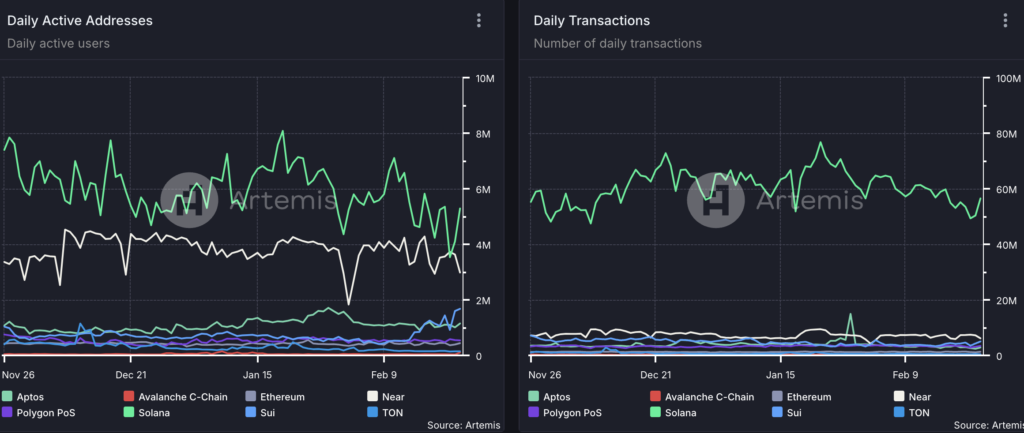Image resolution: width=1024 pixels, height=433 pixels.
Task: Click the Daily Transactions panel title
Action: pyautogui.click(x=591, y=20)
